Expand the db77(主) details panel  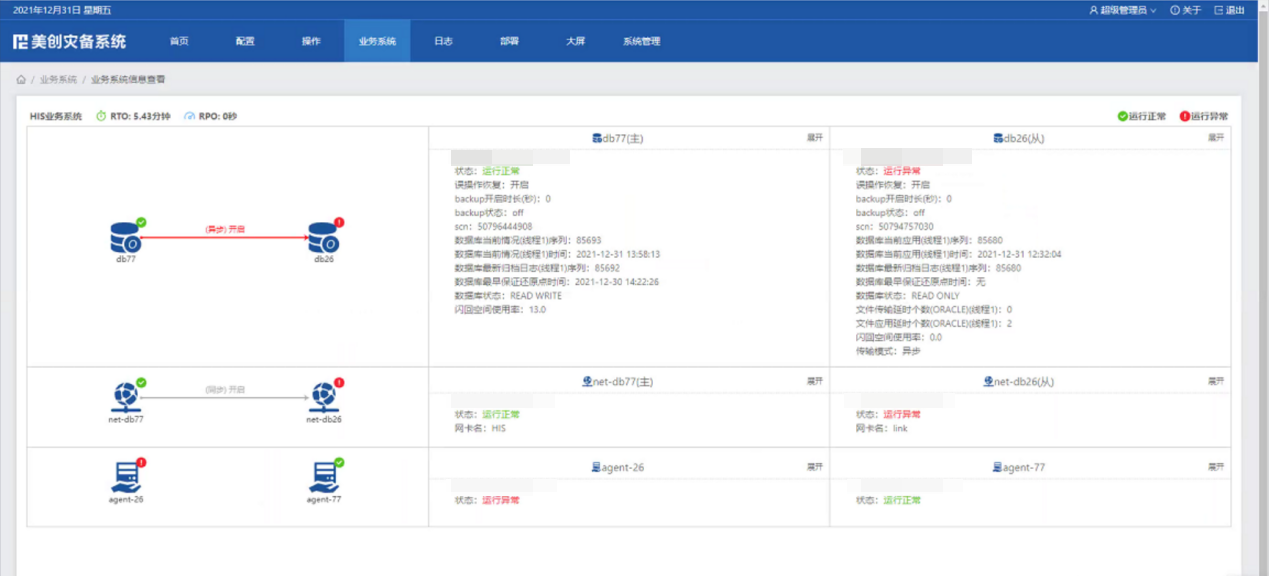click(x=814, y=135)
